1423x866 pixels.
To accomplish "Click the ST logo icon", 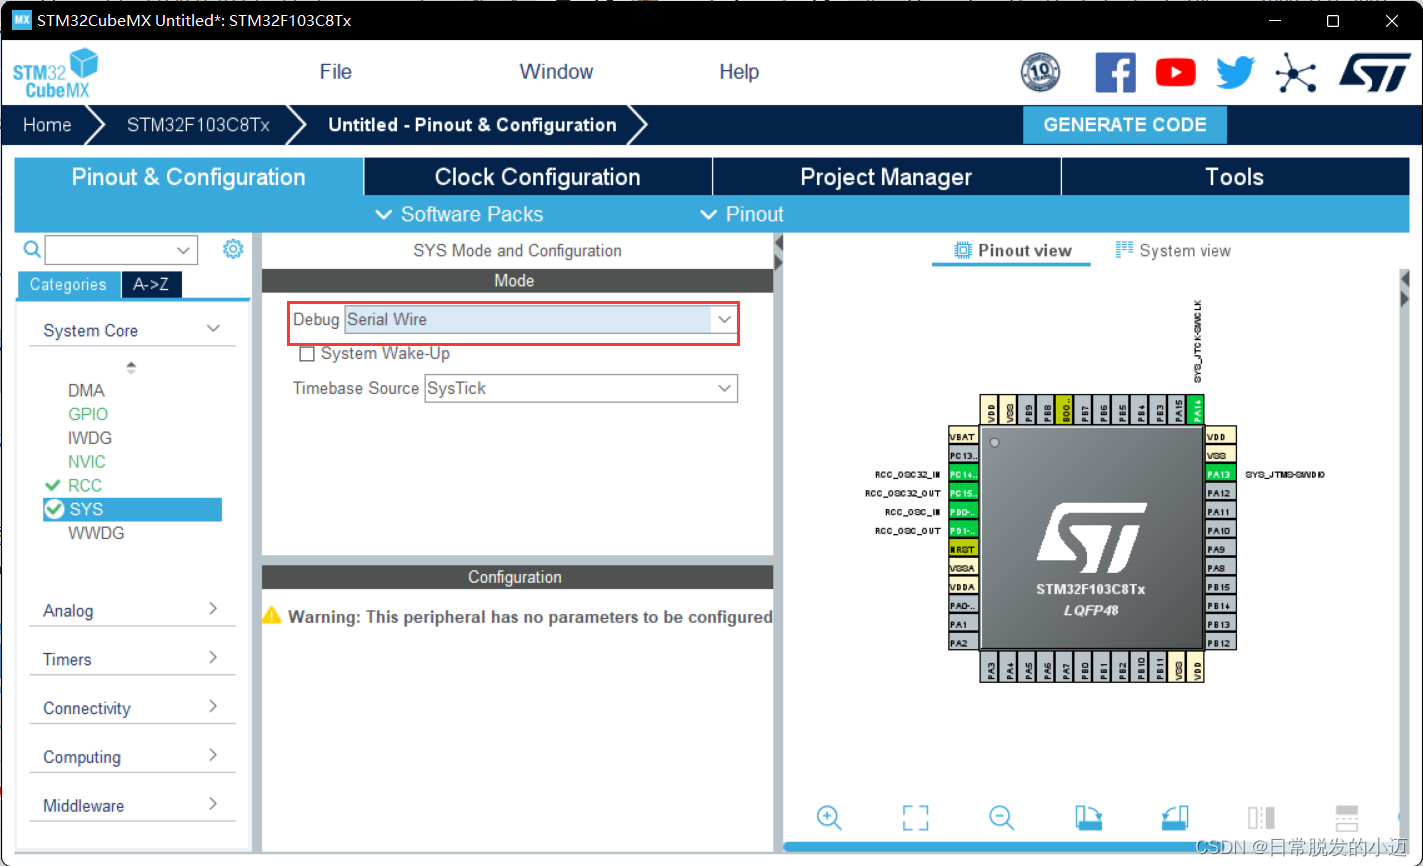I will [x=1374, y=72].
